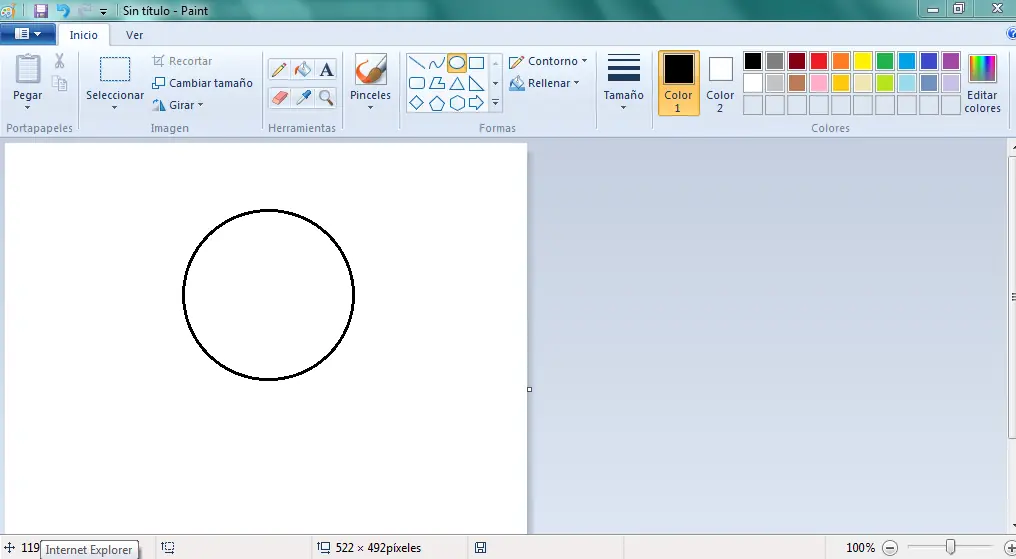Switch to the Ver tab

coord(134,35)
